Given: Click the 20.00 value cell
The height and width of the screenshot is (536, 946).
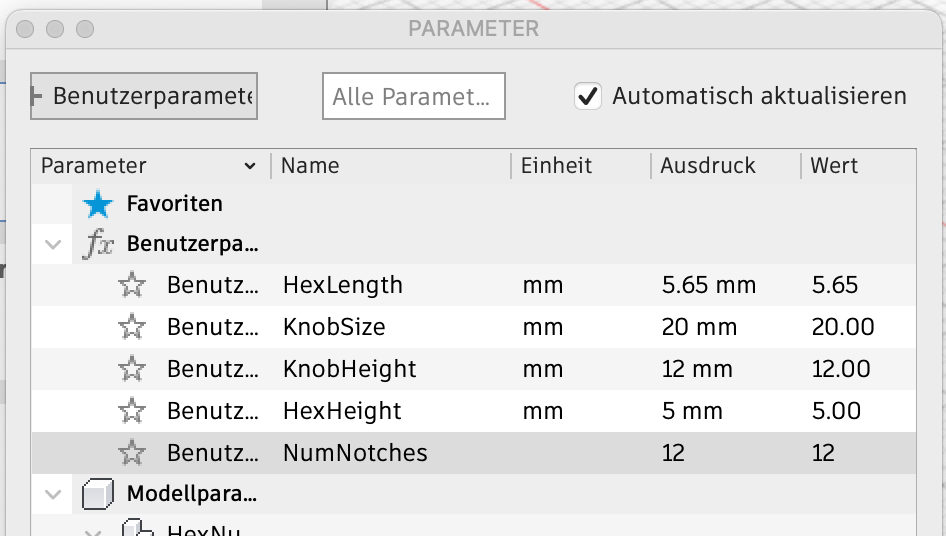Looking at the screenshot, I should tap(843, 327).
